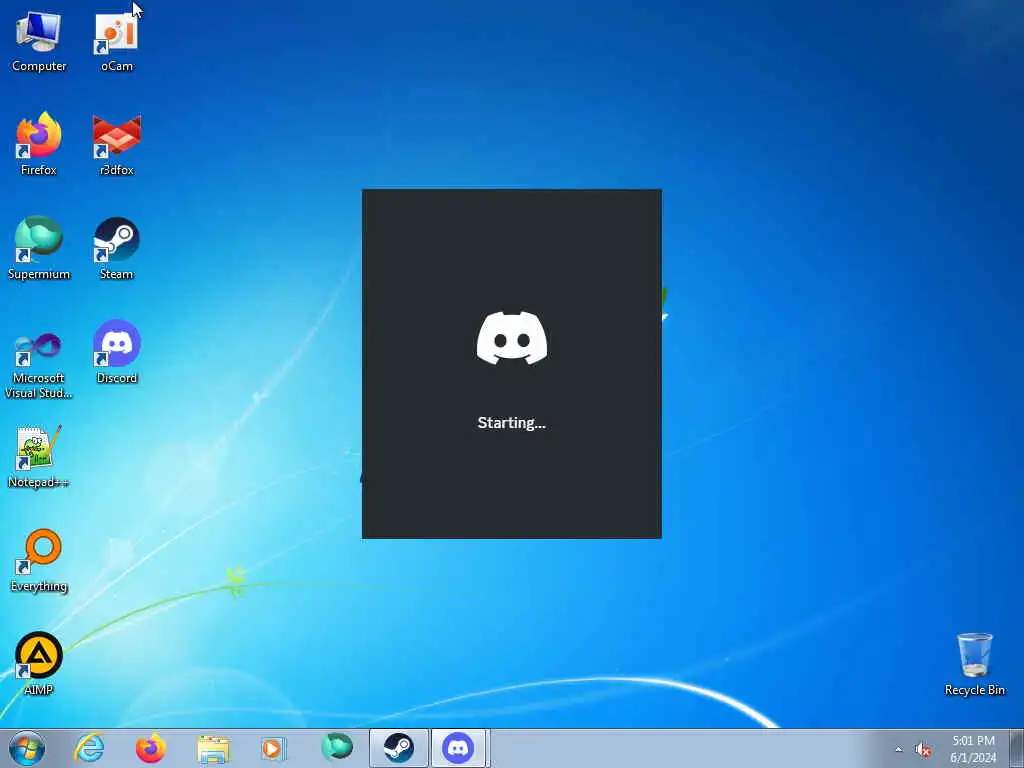This screenshot has height=768, width=1024.
Task: Switch to Steam taskbar button
Action: tap(398, 748)
